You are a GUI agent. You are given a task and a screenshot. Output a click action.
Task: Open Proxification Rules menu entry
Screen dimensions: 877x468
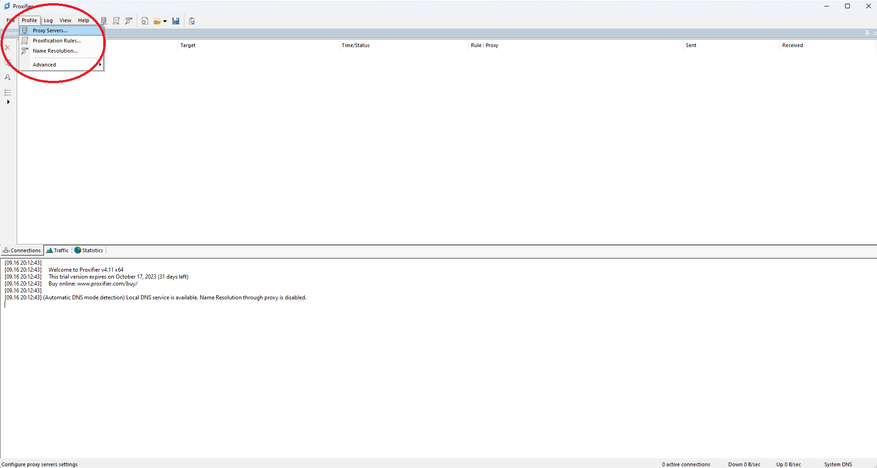[61, 41]
